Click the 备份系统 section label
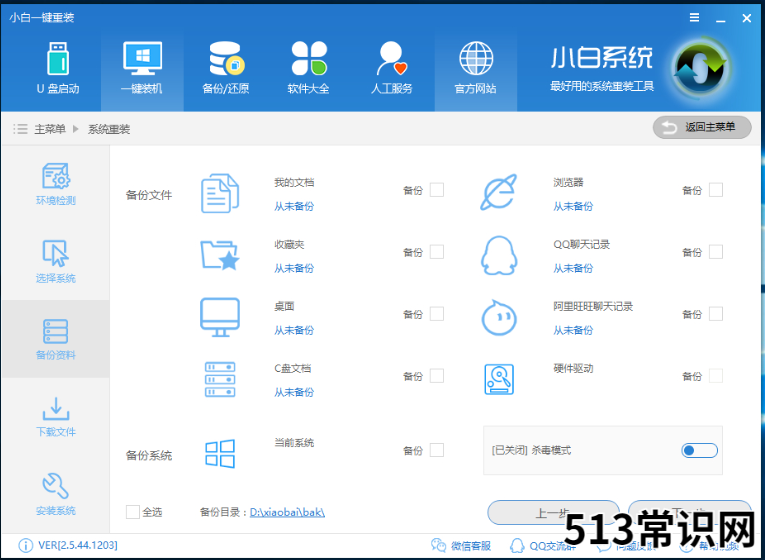This screenshot has width=765, height=560. 149,456
